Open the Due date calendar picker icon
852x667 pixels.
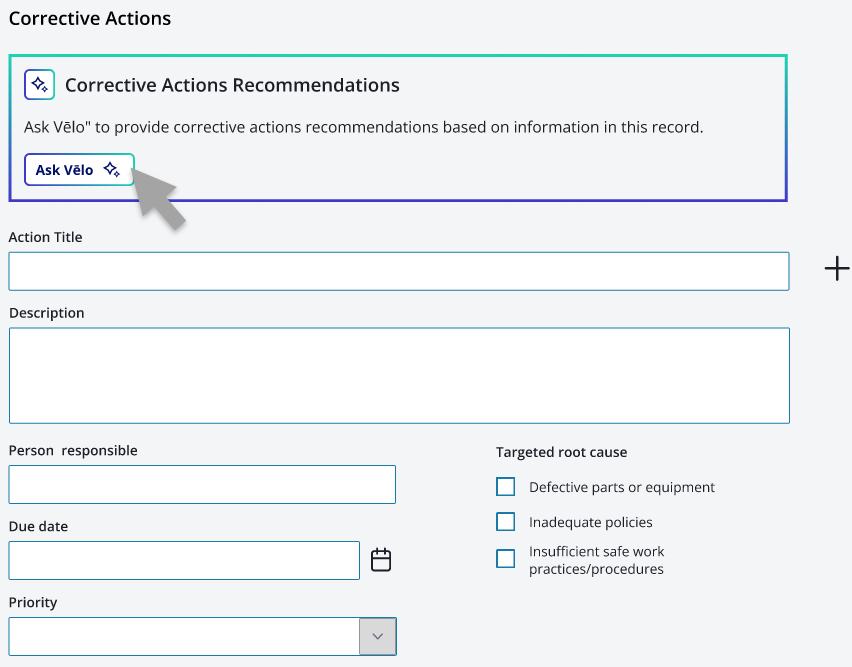(x=381, y=560)
